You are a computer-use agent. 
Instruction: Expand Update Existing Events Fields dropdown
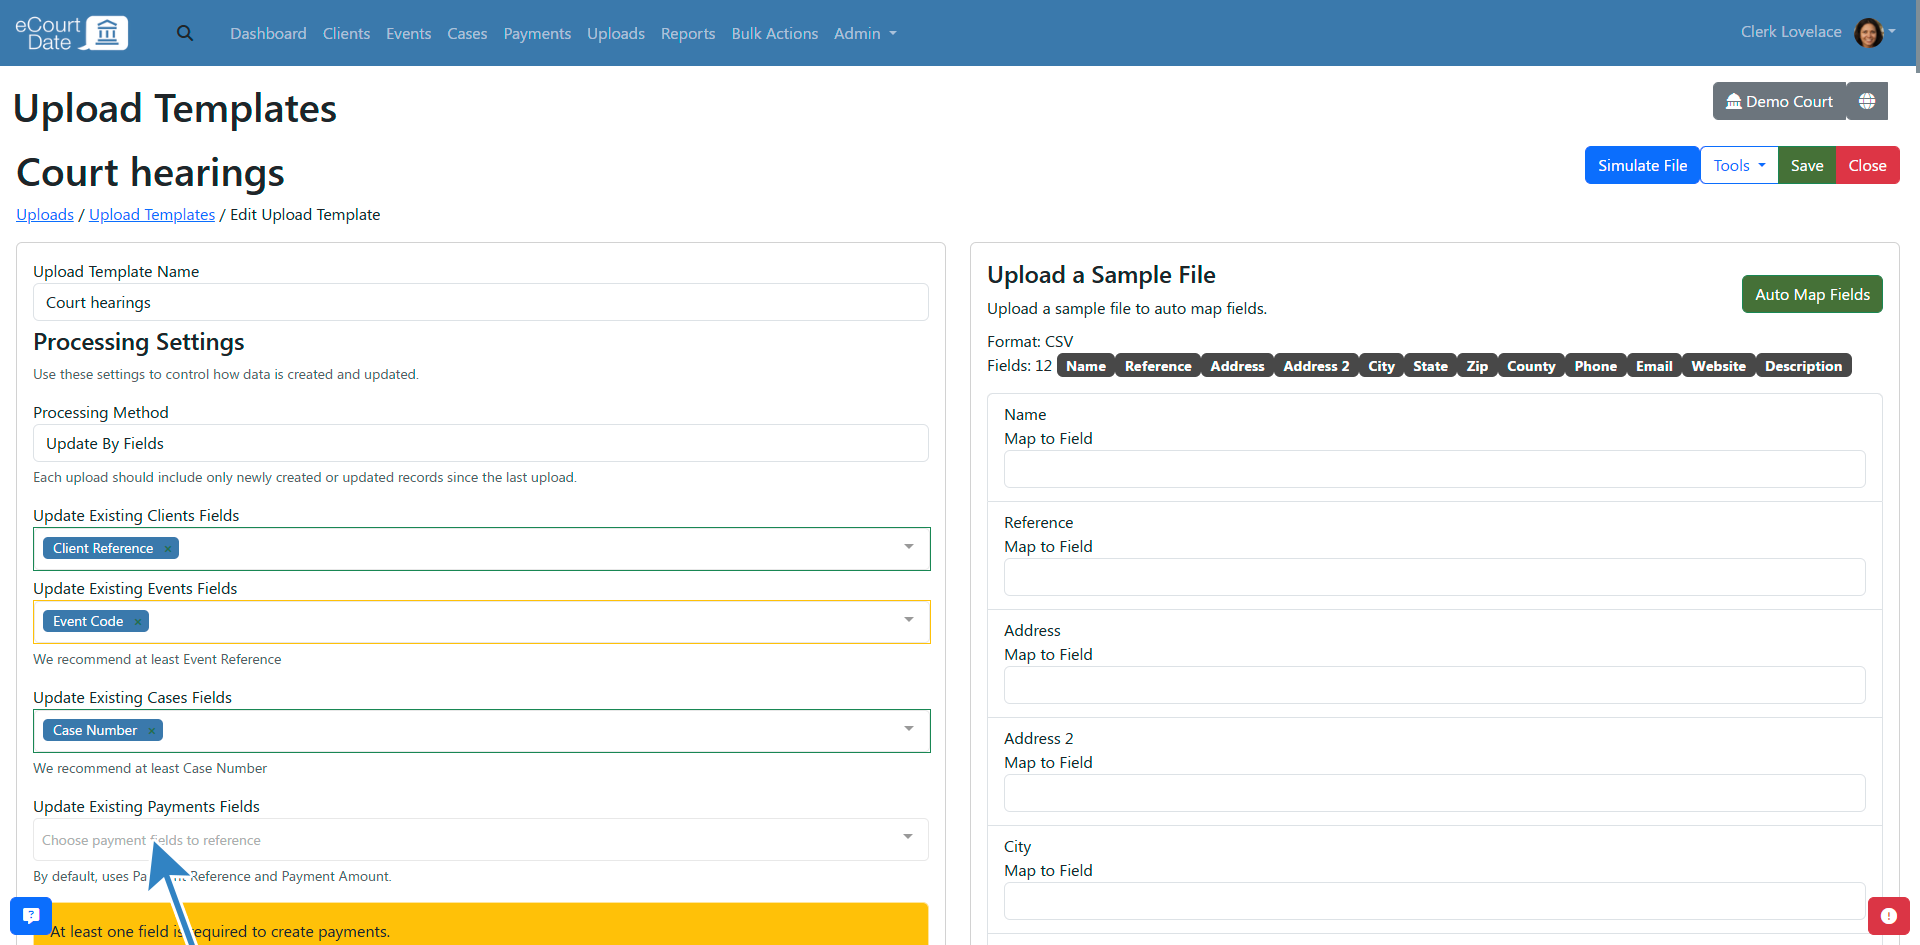909,620
